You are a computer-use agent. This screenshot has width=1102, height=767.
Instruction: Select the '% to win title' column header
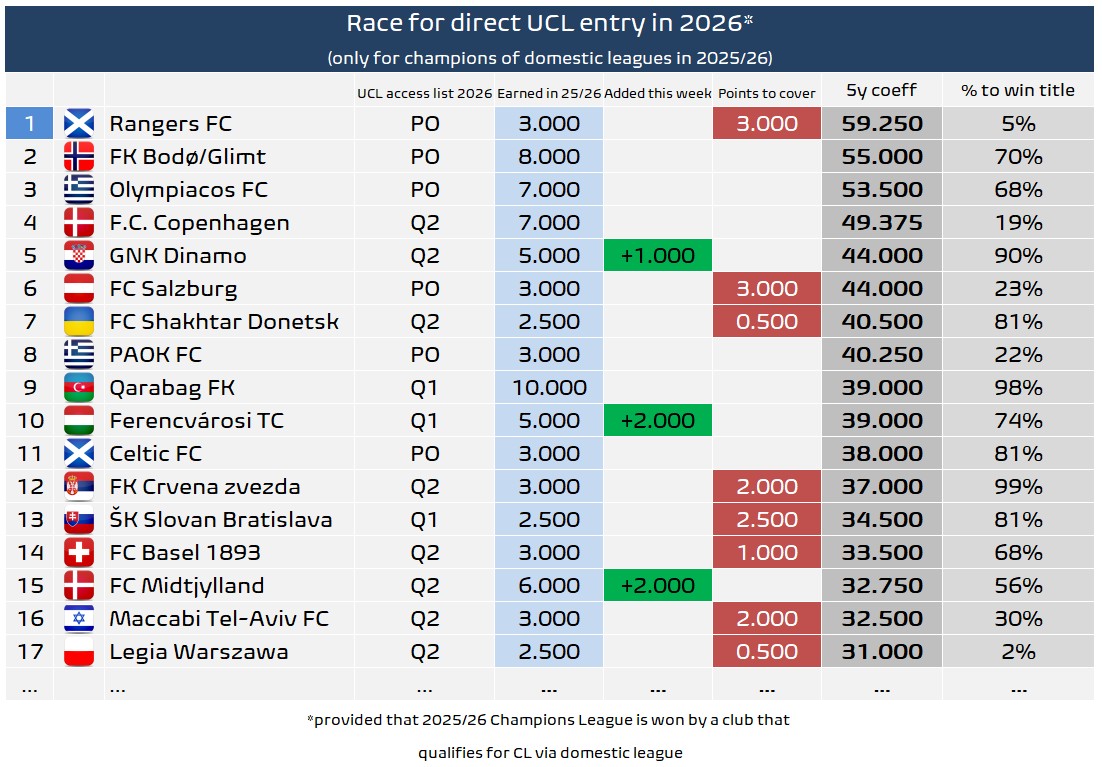tap(1018, 90)
